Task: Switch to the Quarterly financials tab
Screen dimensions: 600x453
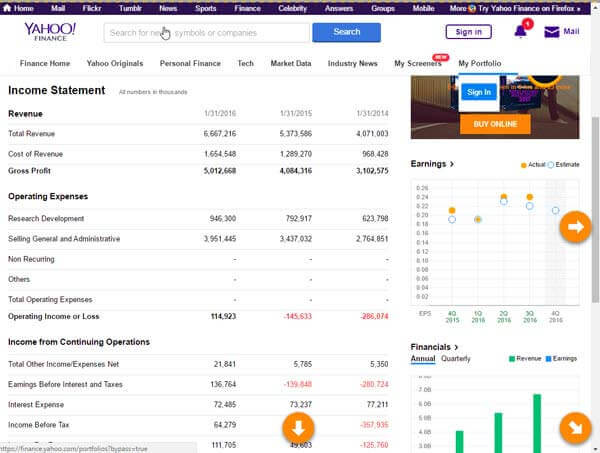Action: 456,358
